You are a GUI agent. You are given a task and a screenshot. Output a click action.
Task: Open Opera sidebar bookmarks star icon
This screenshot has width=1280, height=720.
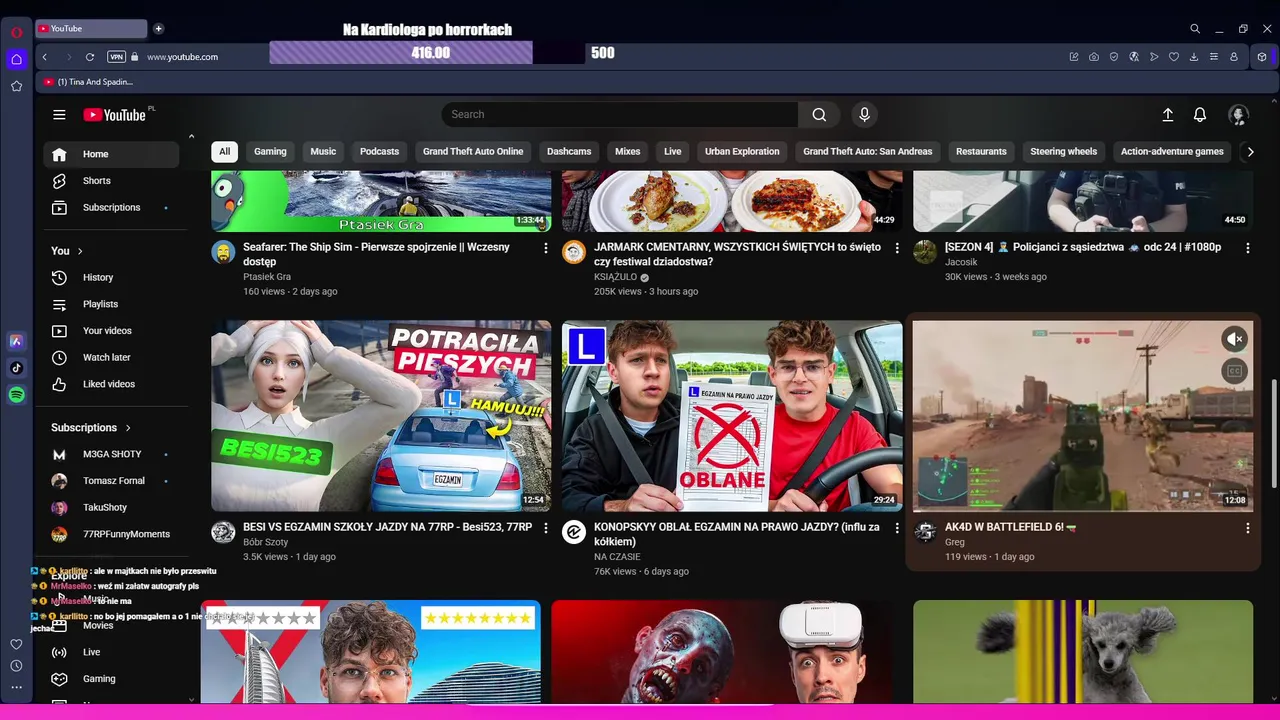click(16, 86)
